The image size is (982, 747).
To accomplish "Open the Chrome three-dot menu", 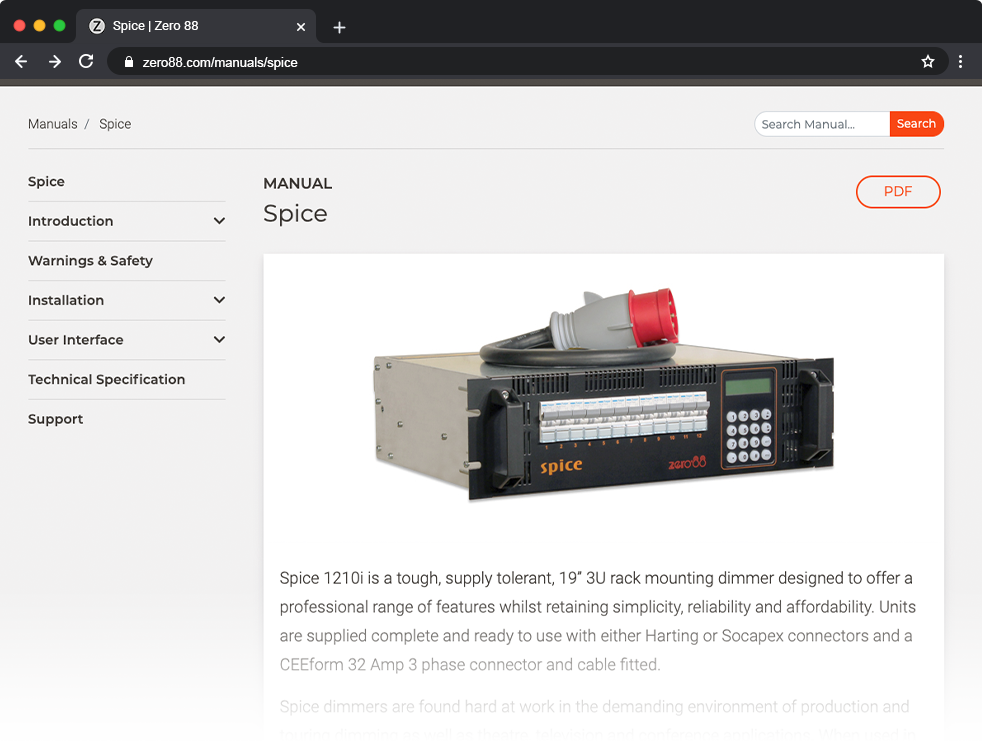I will click(x=960, y=62).
